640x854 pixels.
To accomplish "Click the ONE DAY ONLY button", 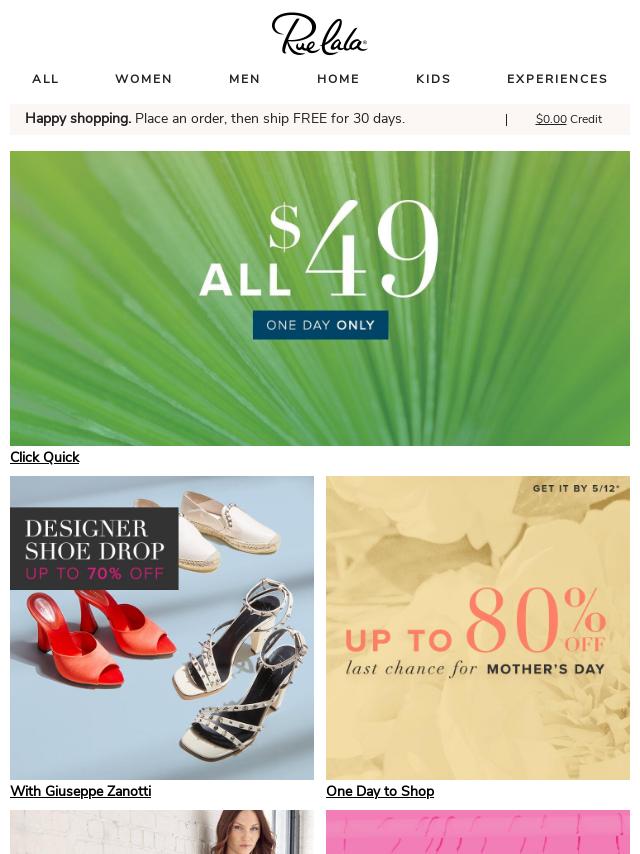I will pos(320,325).
